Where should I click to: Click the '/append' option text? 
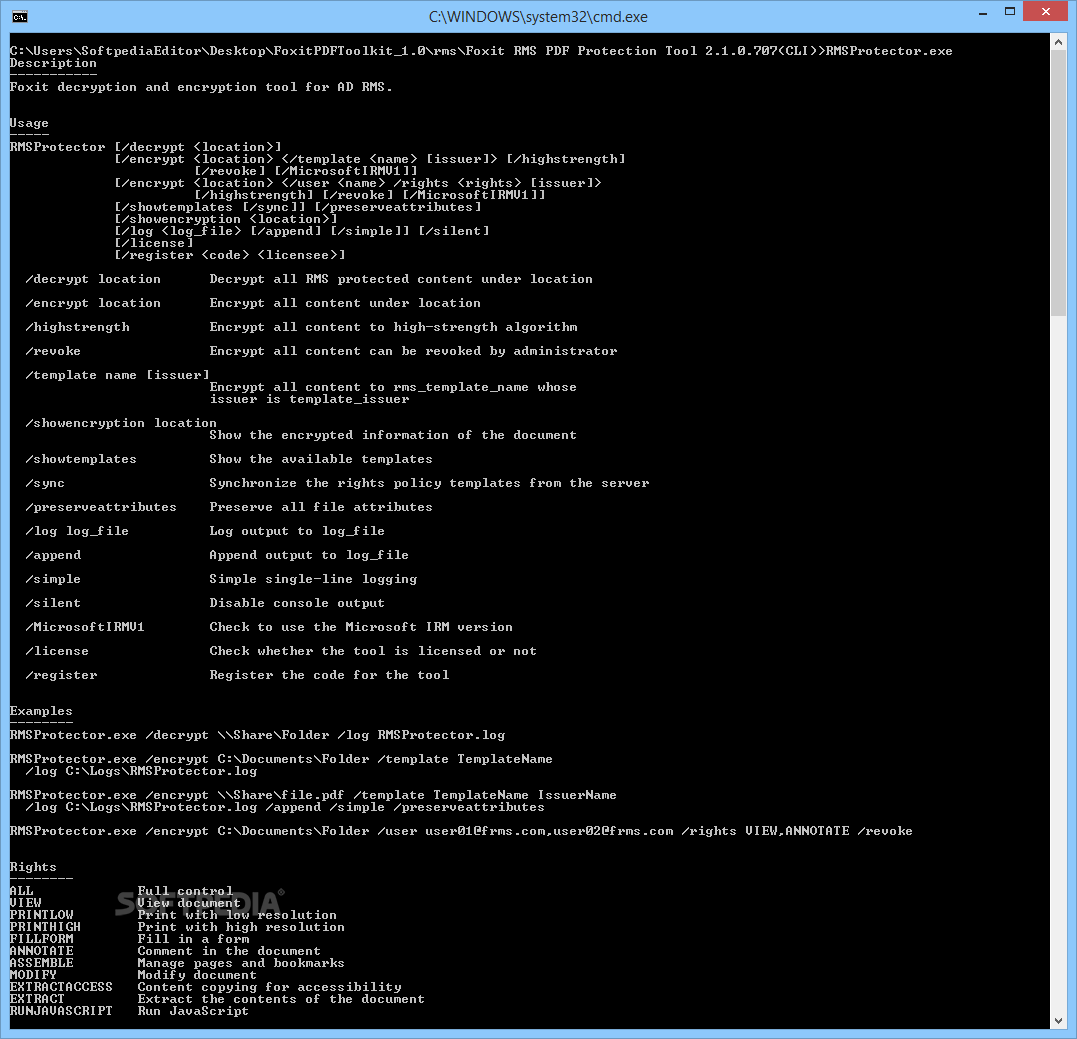coord(53,555)
